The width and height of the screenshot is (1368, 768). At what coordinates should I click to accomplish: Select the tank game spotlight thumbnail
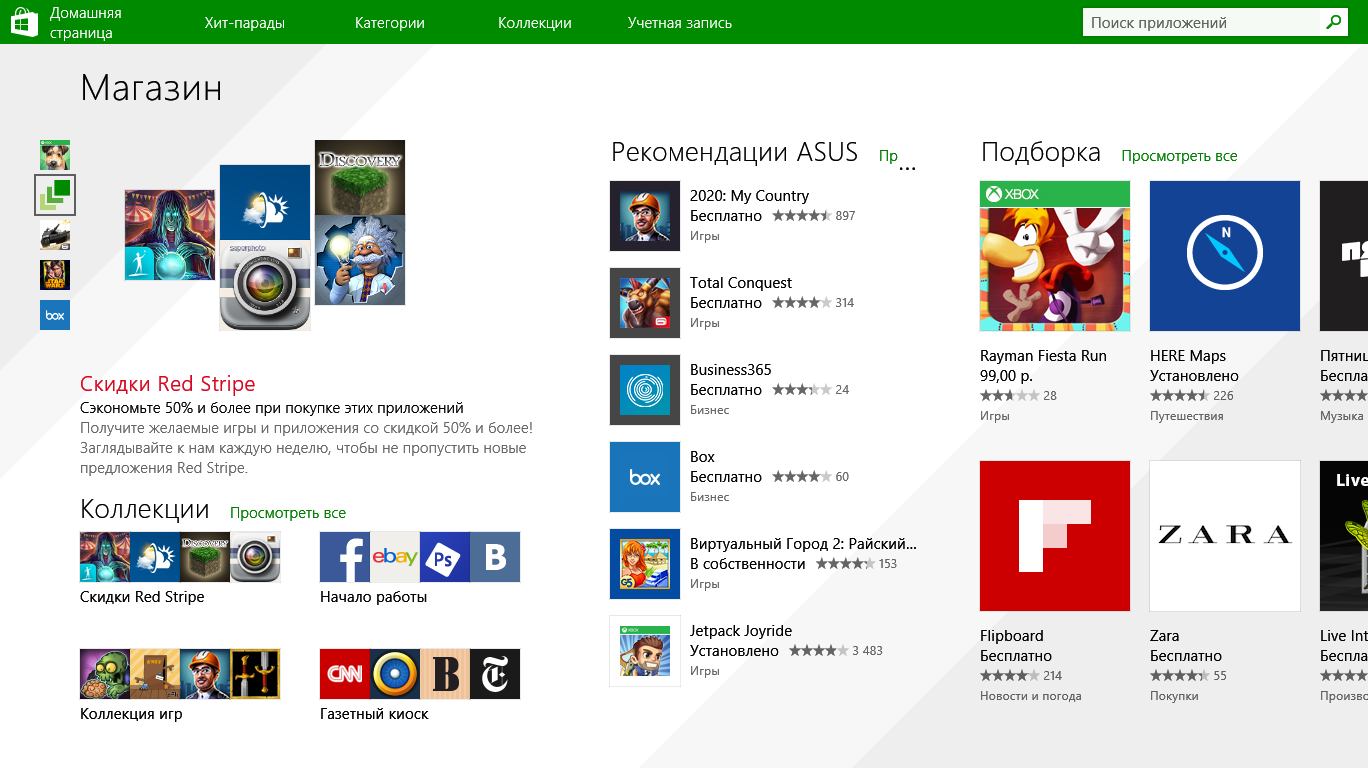(55, 235)
